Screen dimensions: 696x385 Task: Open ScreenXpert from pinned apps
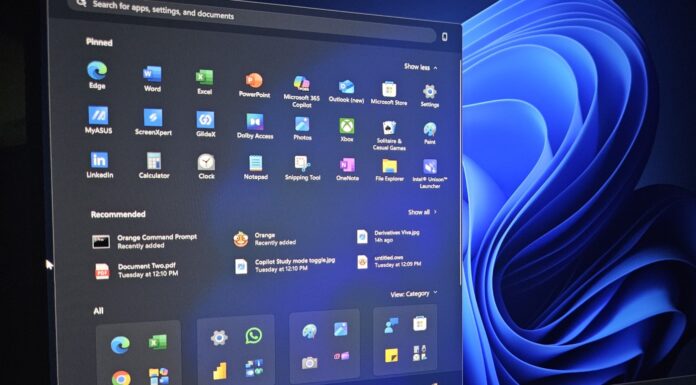coord(153,122)
